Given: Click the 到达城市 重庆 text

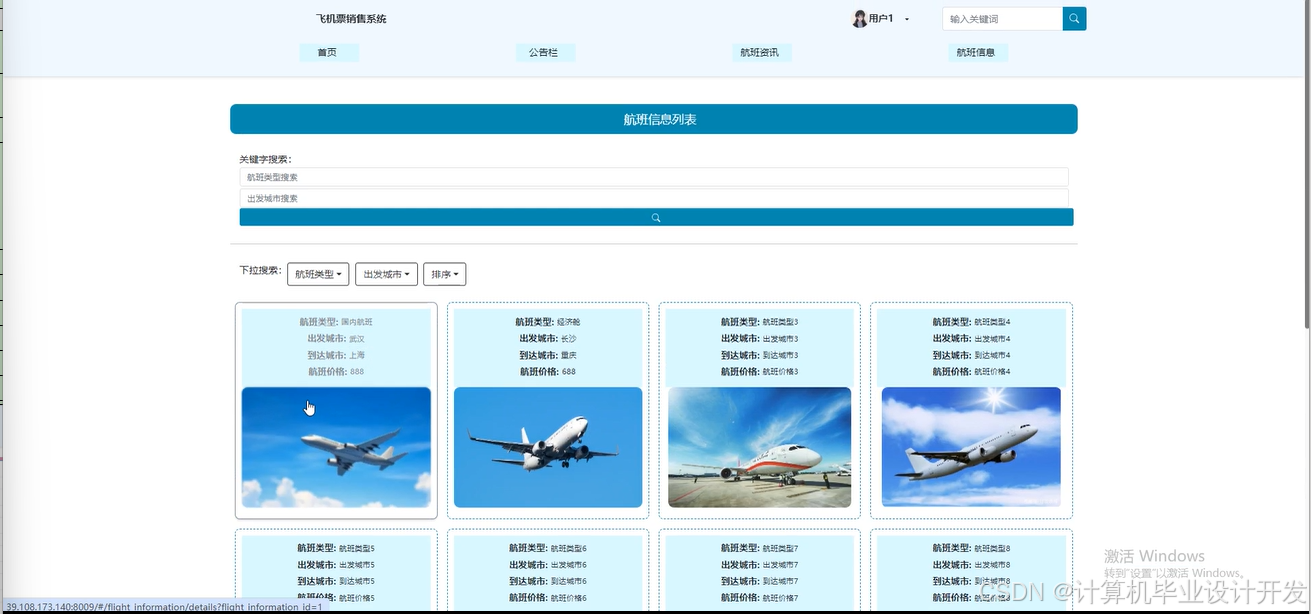Looking at the screenshot, I should (x=548, y=355).
